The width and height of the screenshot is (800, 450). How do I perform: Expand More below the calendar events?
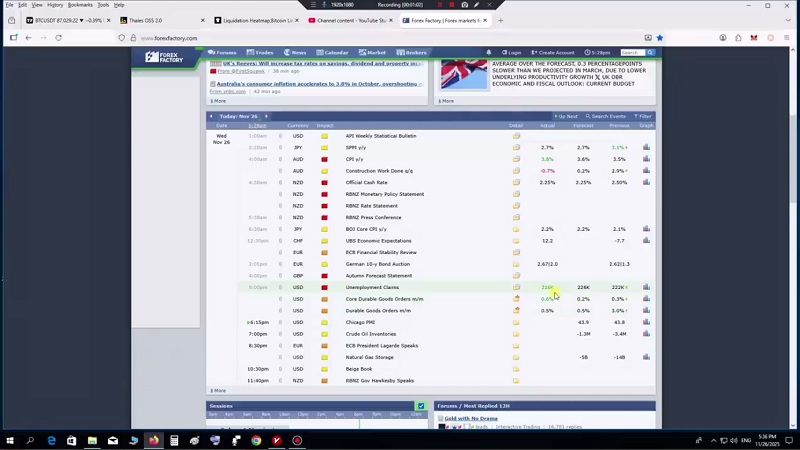[x=219, y=390]
